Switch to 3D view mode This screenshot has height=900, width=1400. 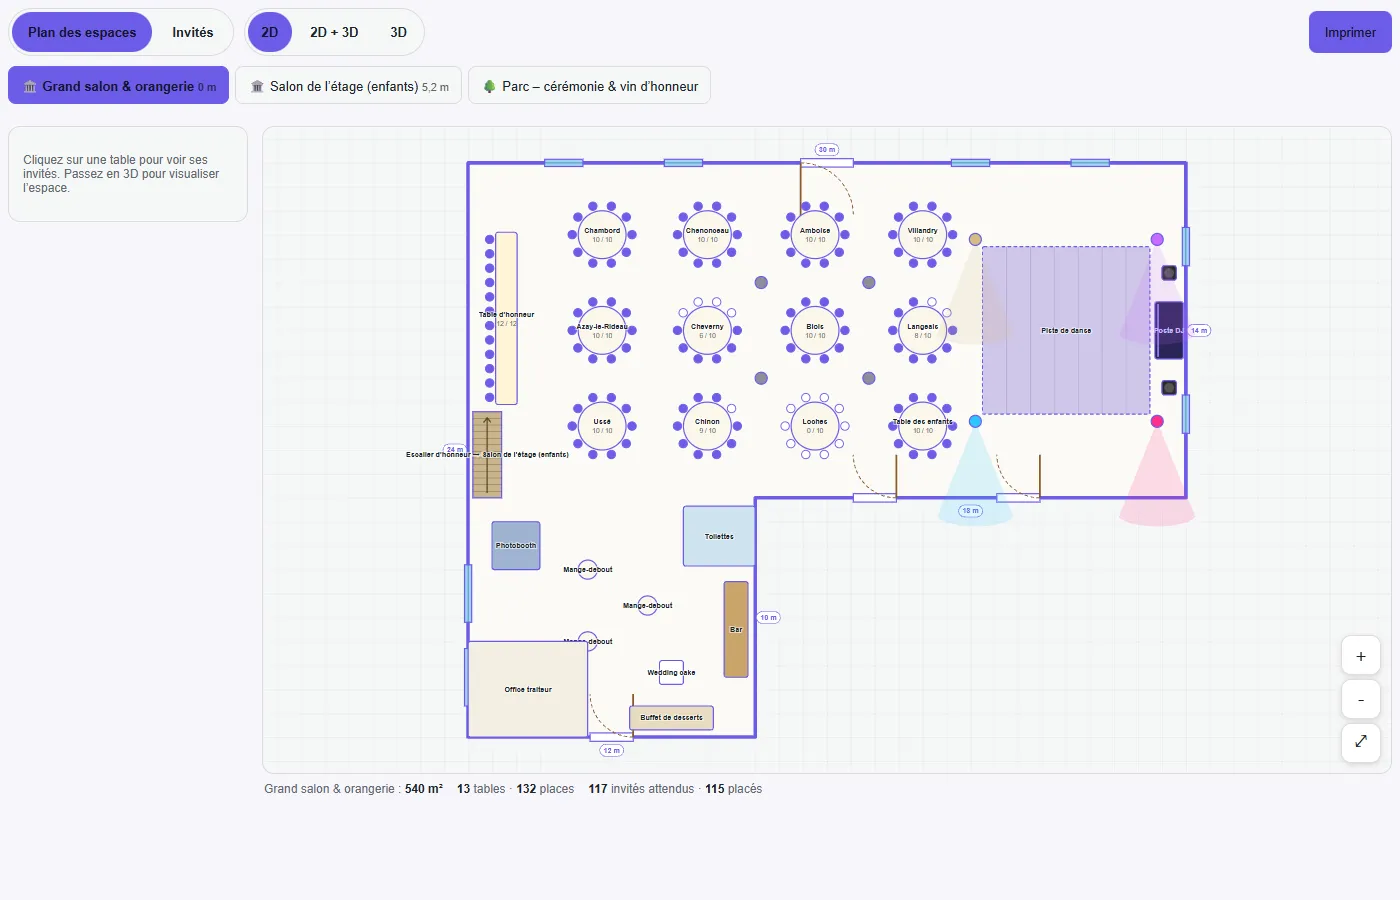point(398,32)
